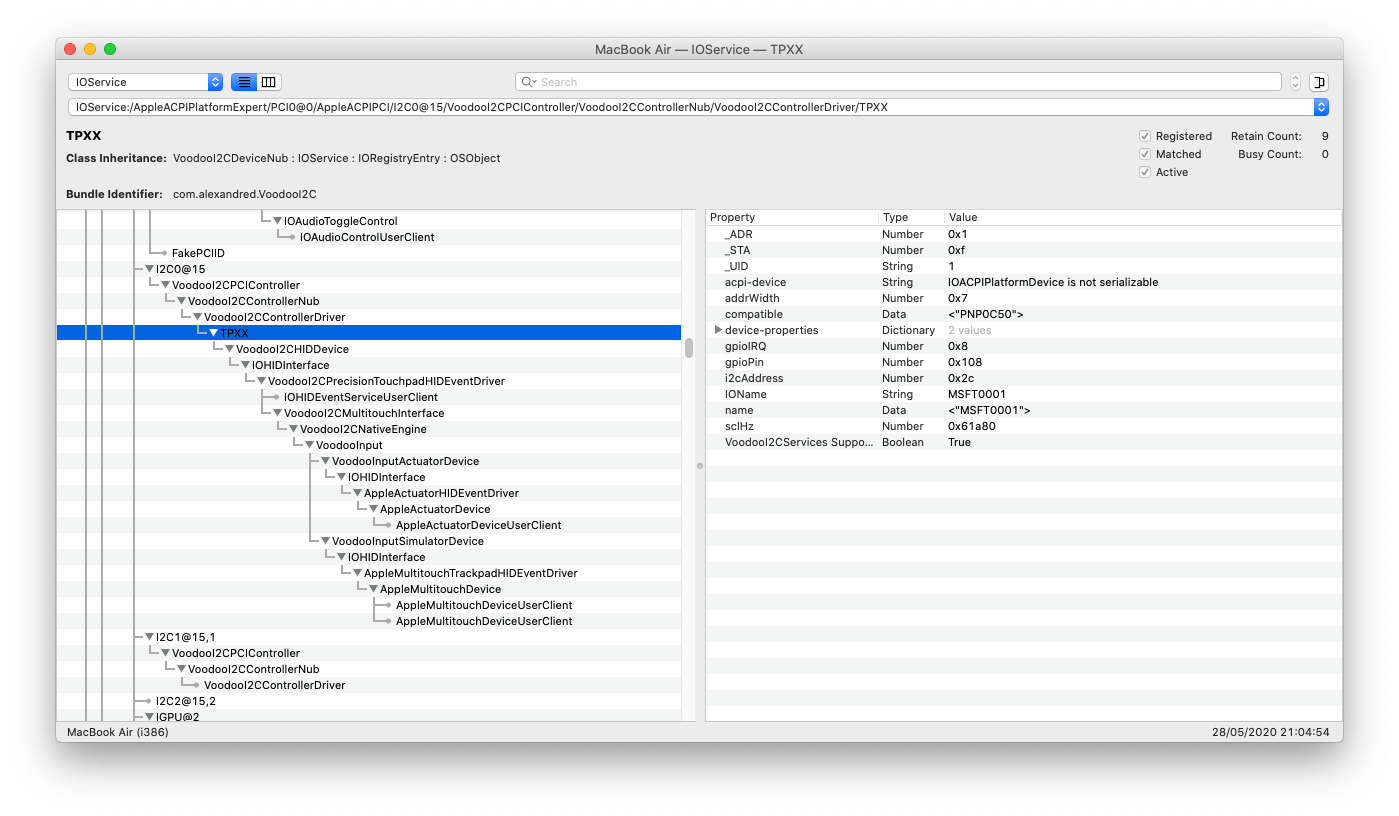Screen dimensions: 1399x816
Task: Collapse the VoodooI2CHIDDevice disclosure triangle
Action: (x=229, y=349)
